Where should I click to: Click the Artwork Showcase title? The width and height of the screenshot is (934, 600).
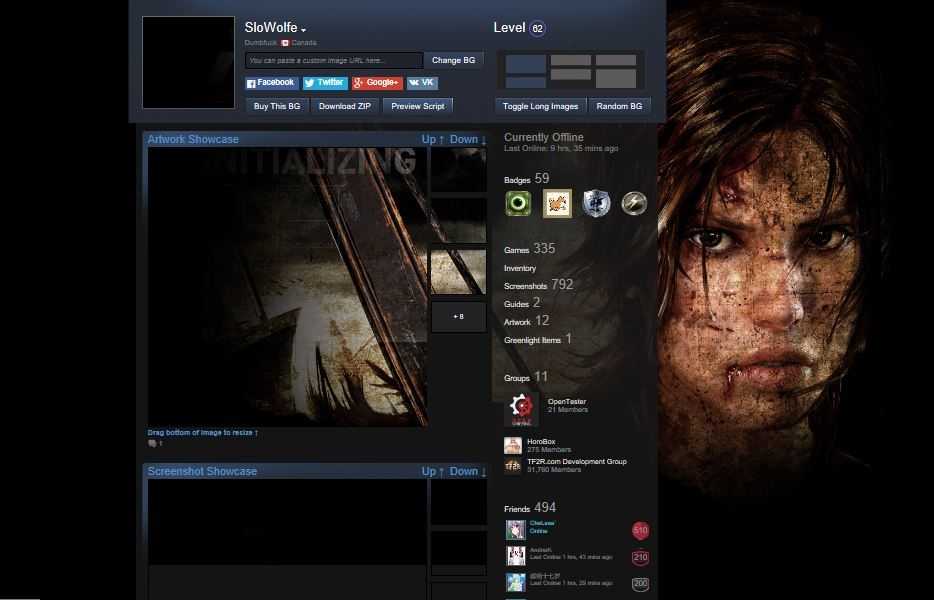(x=193, y=139)
